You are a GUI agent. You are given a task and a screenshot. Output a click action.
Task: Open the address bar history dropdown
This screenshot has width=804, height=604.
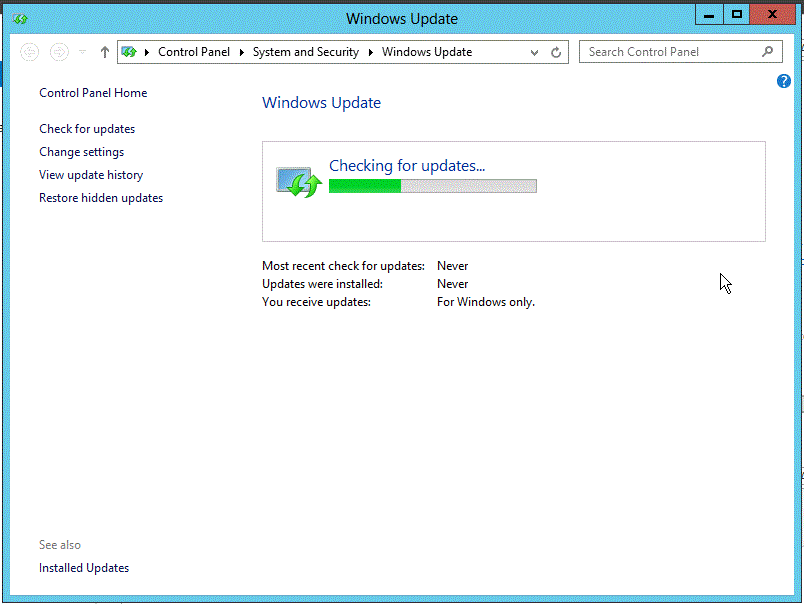coord(534,52)
